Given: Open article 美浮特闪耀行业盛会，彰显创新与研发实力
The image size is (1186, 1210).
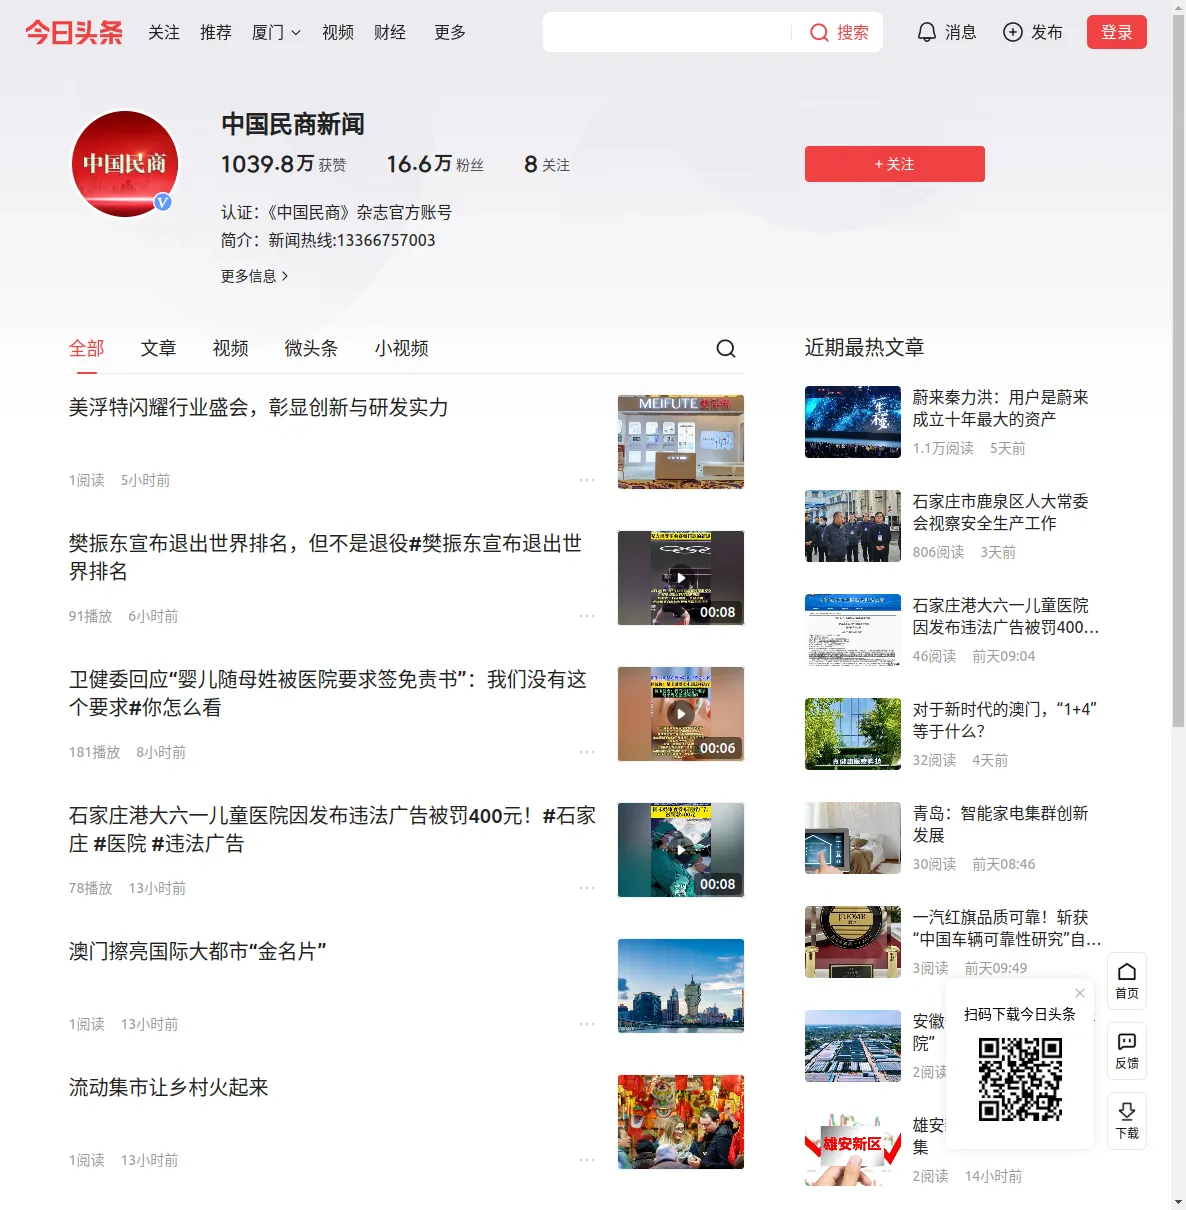Looking at the screenshot, I should pos(259,408).
